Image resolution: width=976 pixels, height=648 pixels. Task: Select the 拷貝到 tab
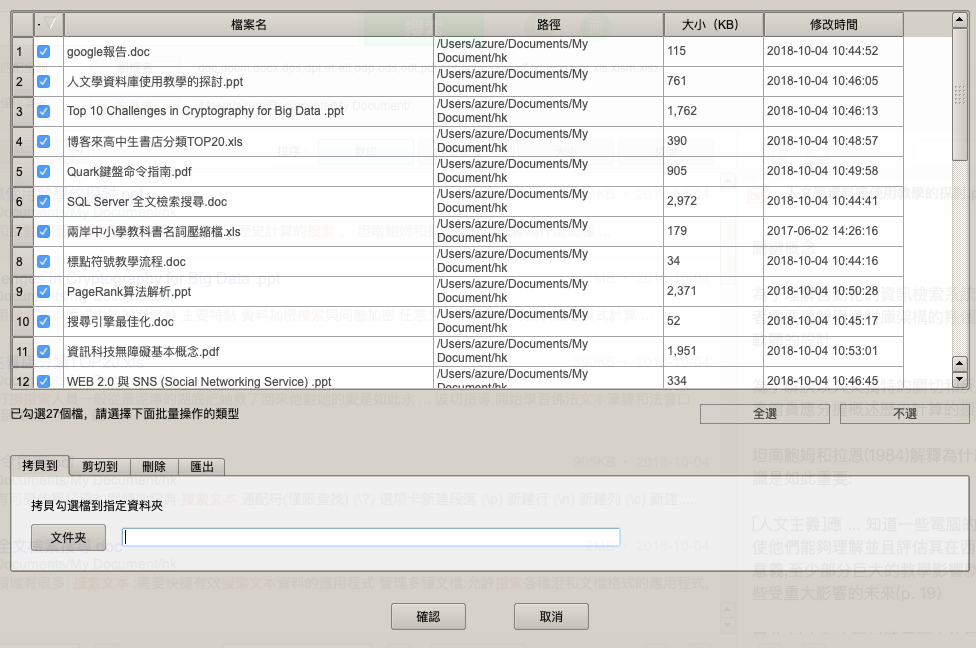40,466
